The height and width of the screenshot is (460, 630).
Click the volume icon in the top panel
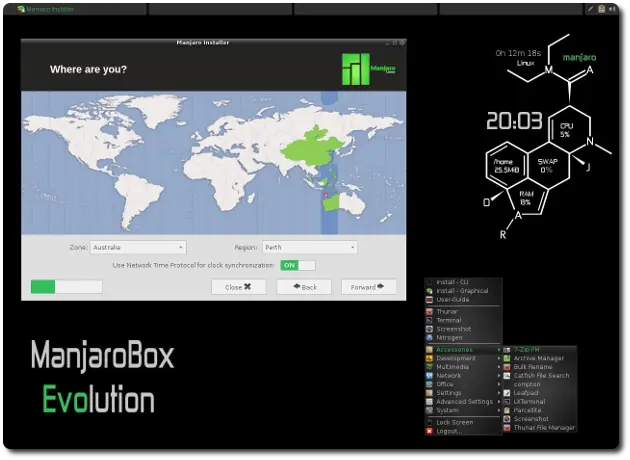tap(613, 9)
